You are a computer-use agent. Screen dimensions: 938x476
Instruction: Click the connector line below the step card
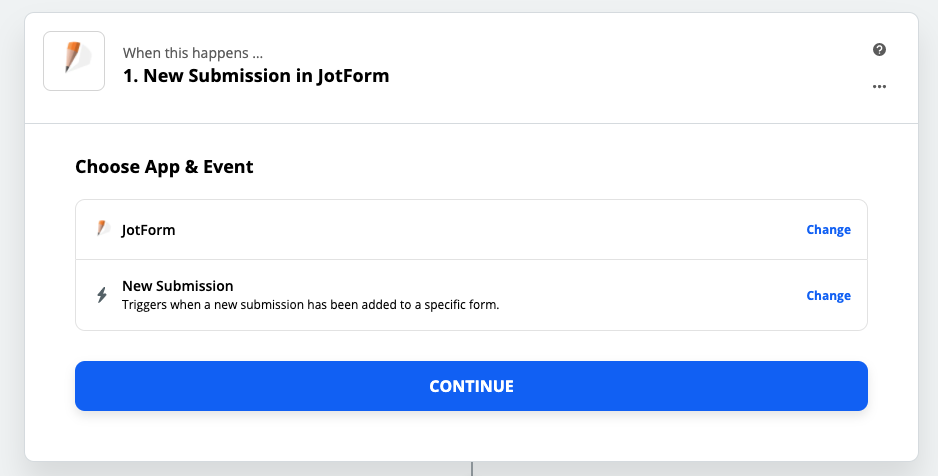pyautogui.click(x=471, y=468)
